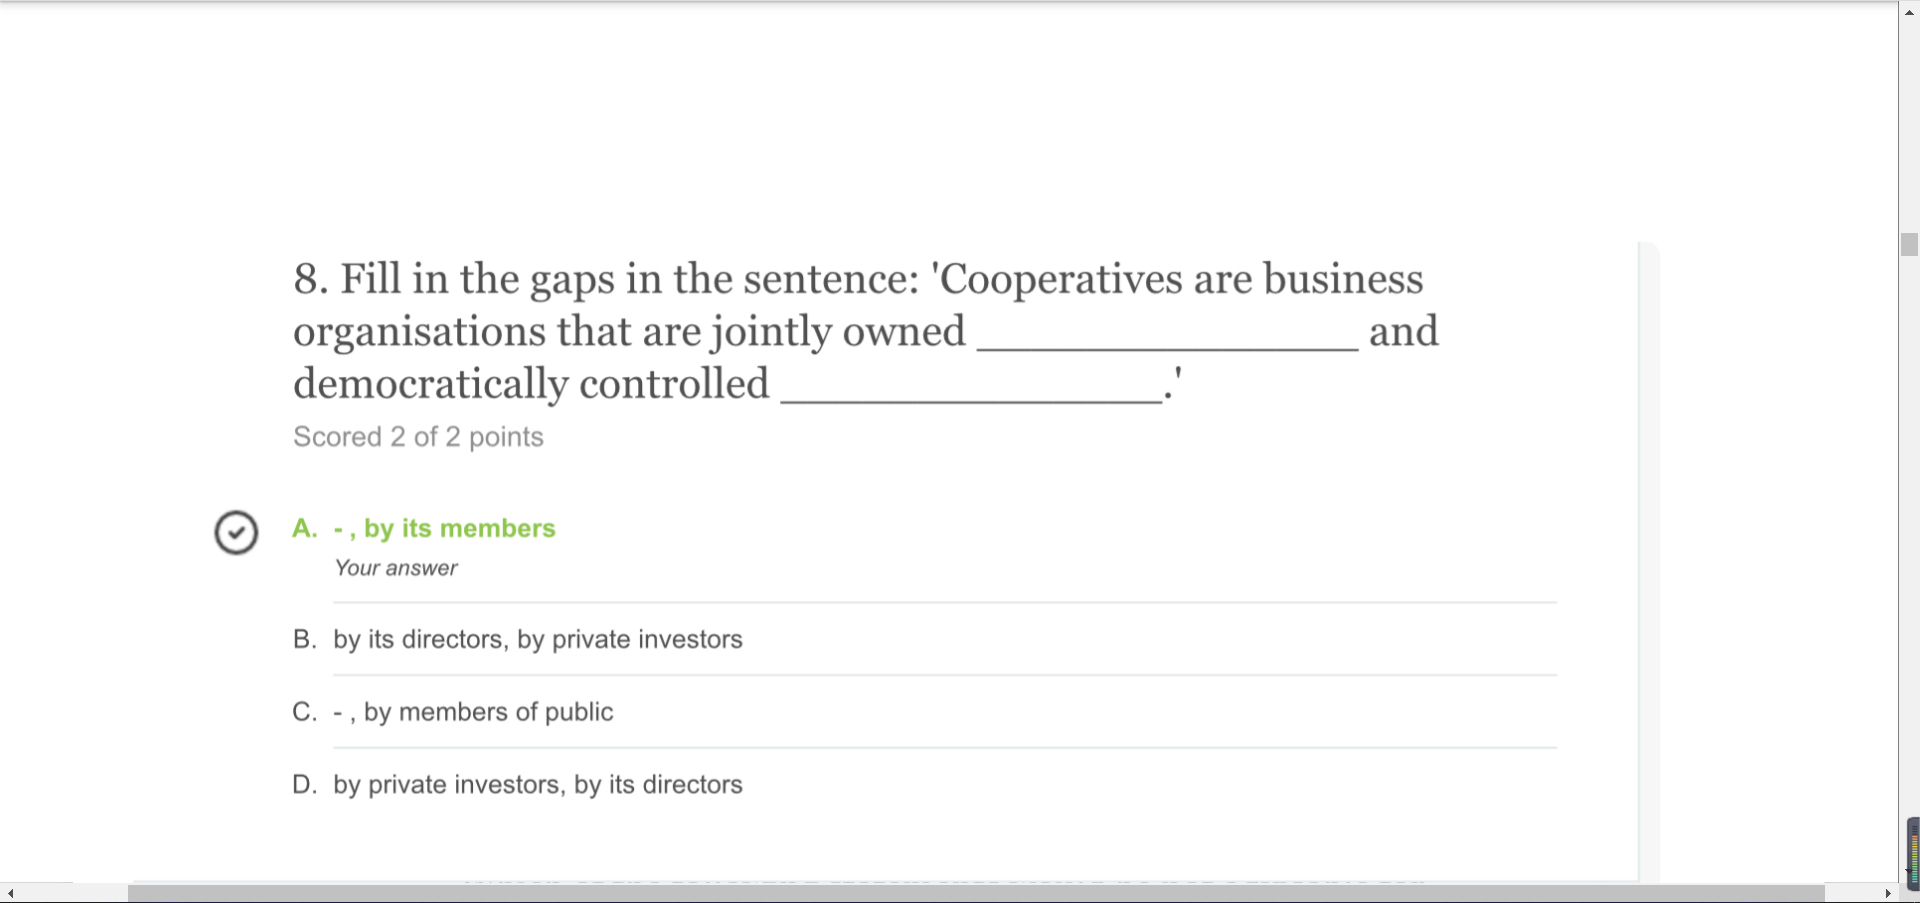The image size is (1920, 903).
Task: Click the 'Scored 2 of 2 points' text
Action: pos(418,437)
